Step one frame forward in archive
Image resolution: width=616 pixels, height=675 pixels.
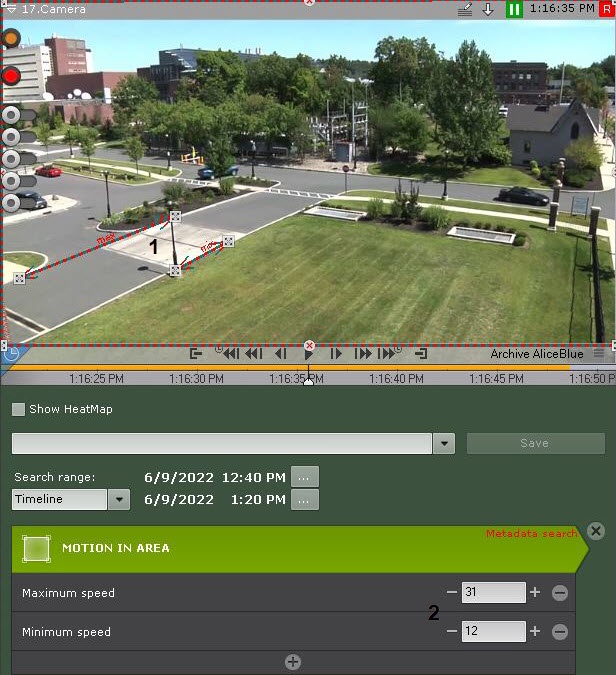click(x=336, y=354)
